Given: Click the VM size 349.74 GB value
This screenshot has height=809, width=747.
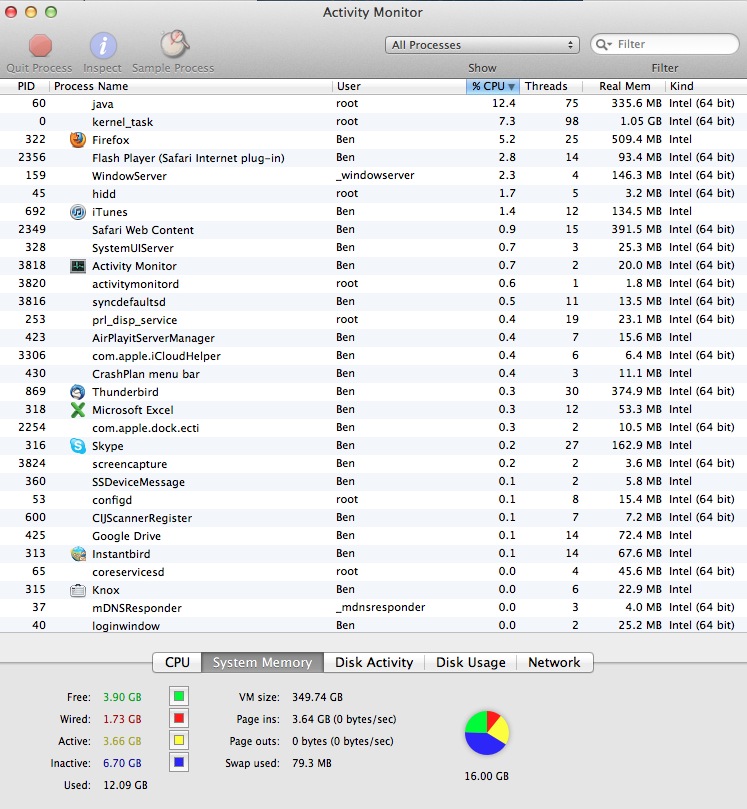Looking at the screenshot, I should point(317,697).
